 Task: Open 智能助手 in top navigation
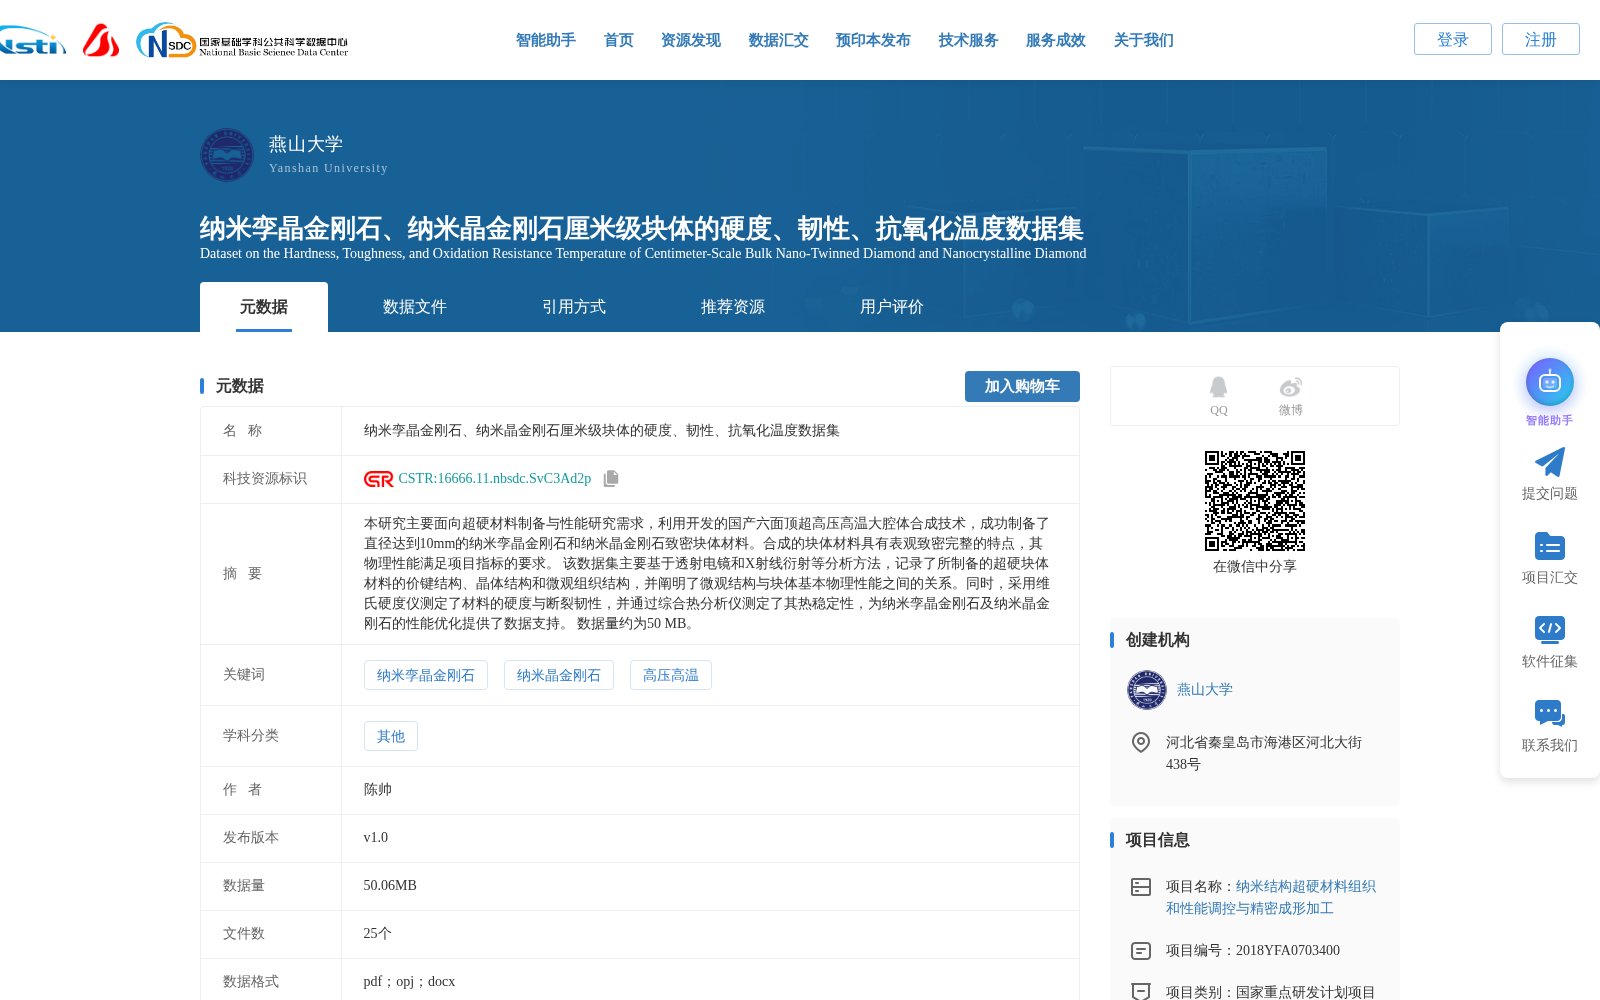point(546,40)
